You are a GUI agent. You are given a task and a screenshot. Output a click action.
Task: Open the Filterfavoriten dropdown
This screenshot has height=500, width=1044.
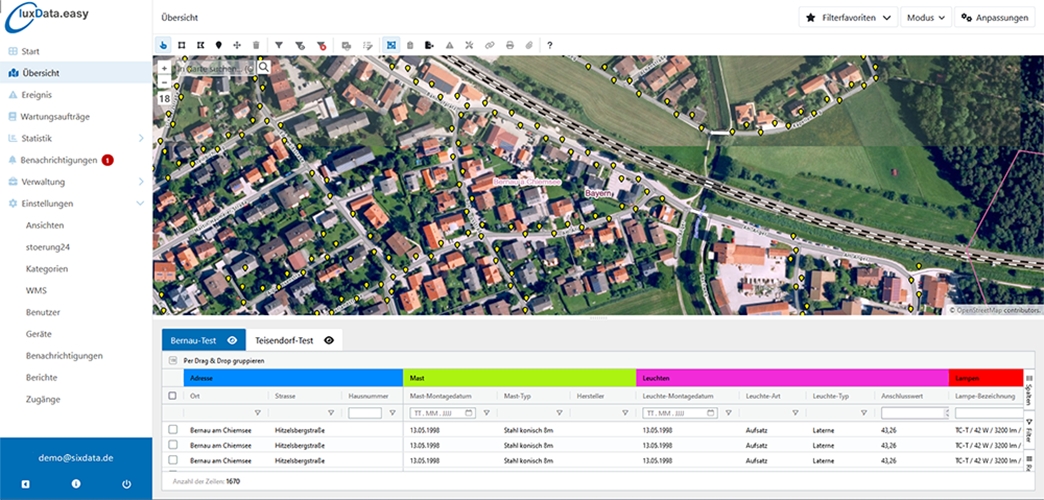coord(849,18)
